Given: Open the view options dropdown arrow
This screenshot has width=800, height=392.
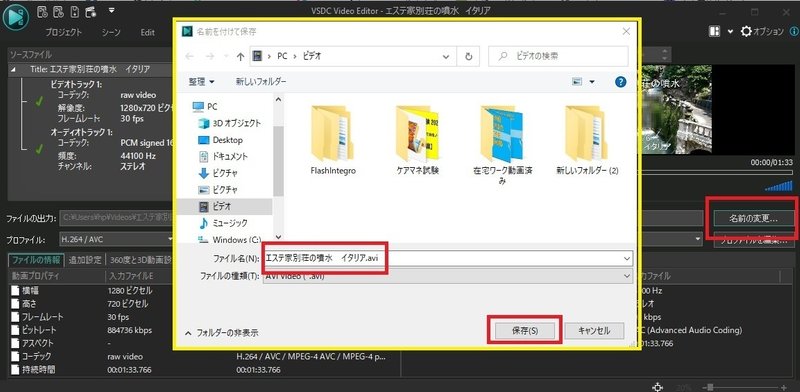Looking at the screenshot, I should tap(592, 82).
